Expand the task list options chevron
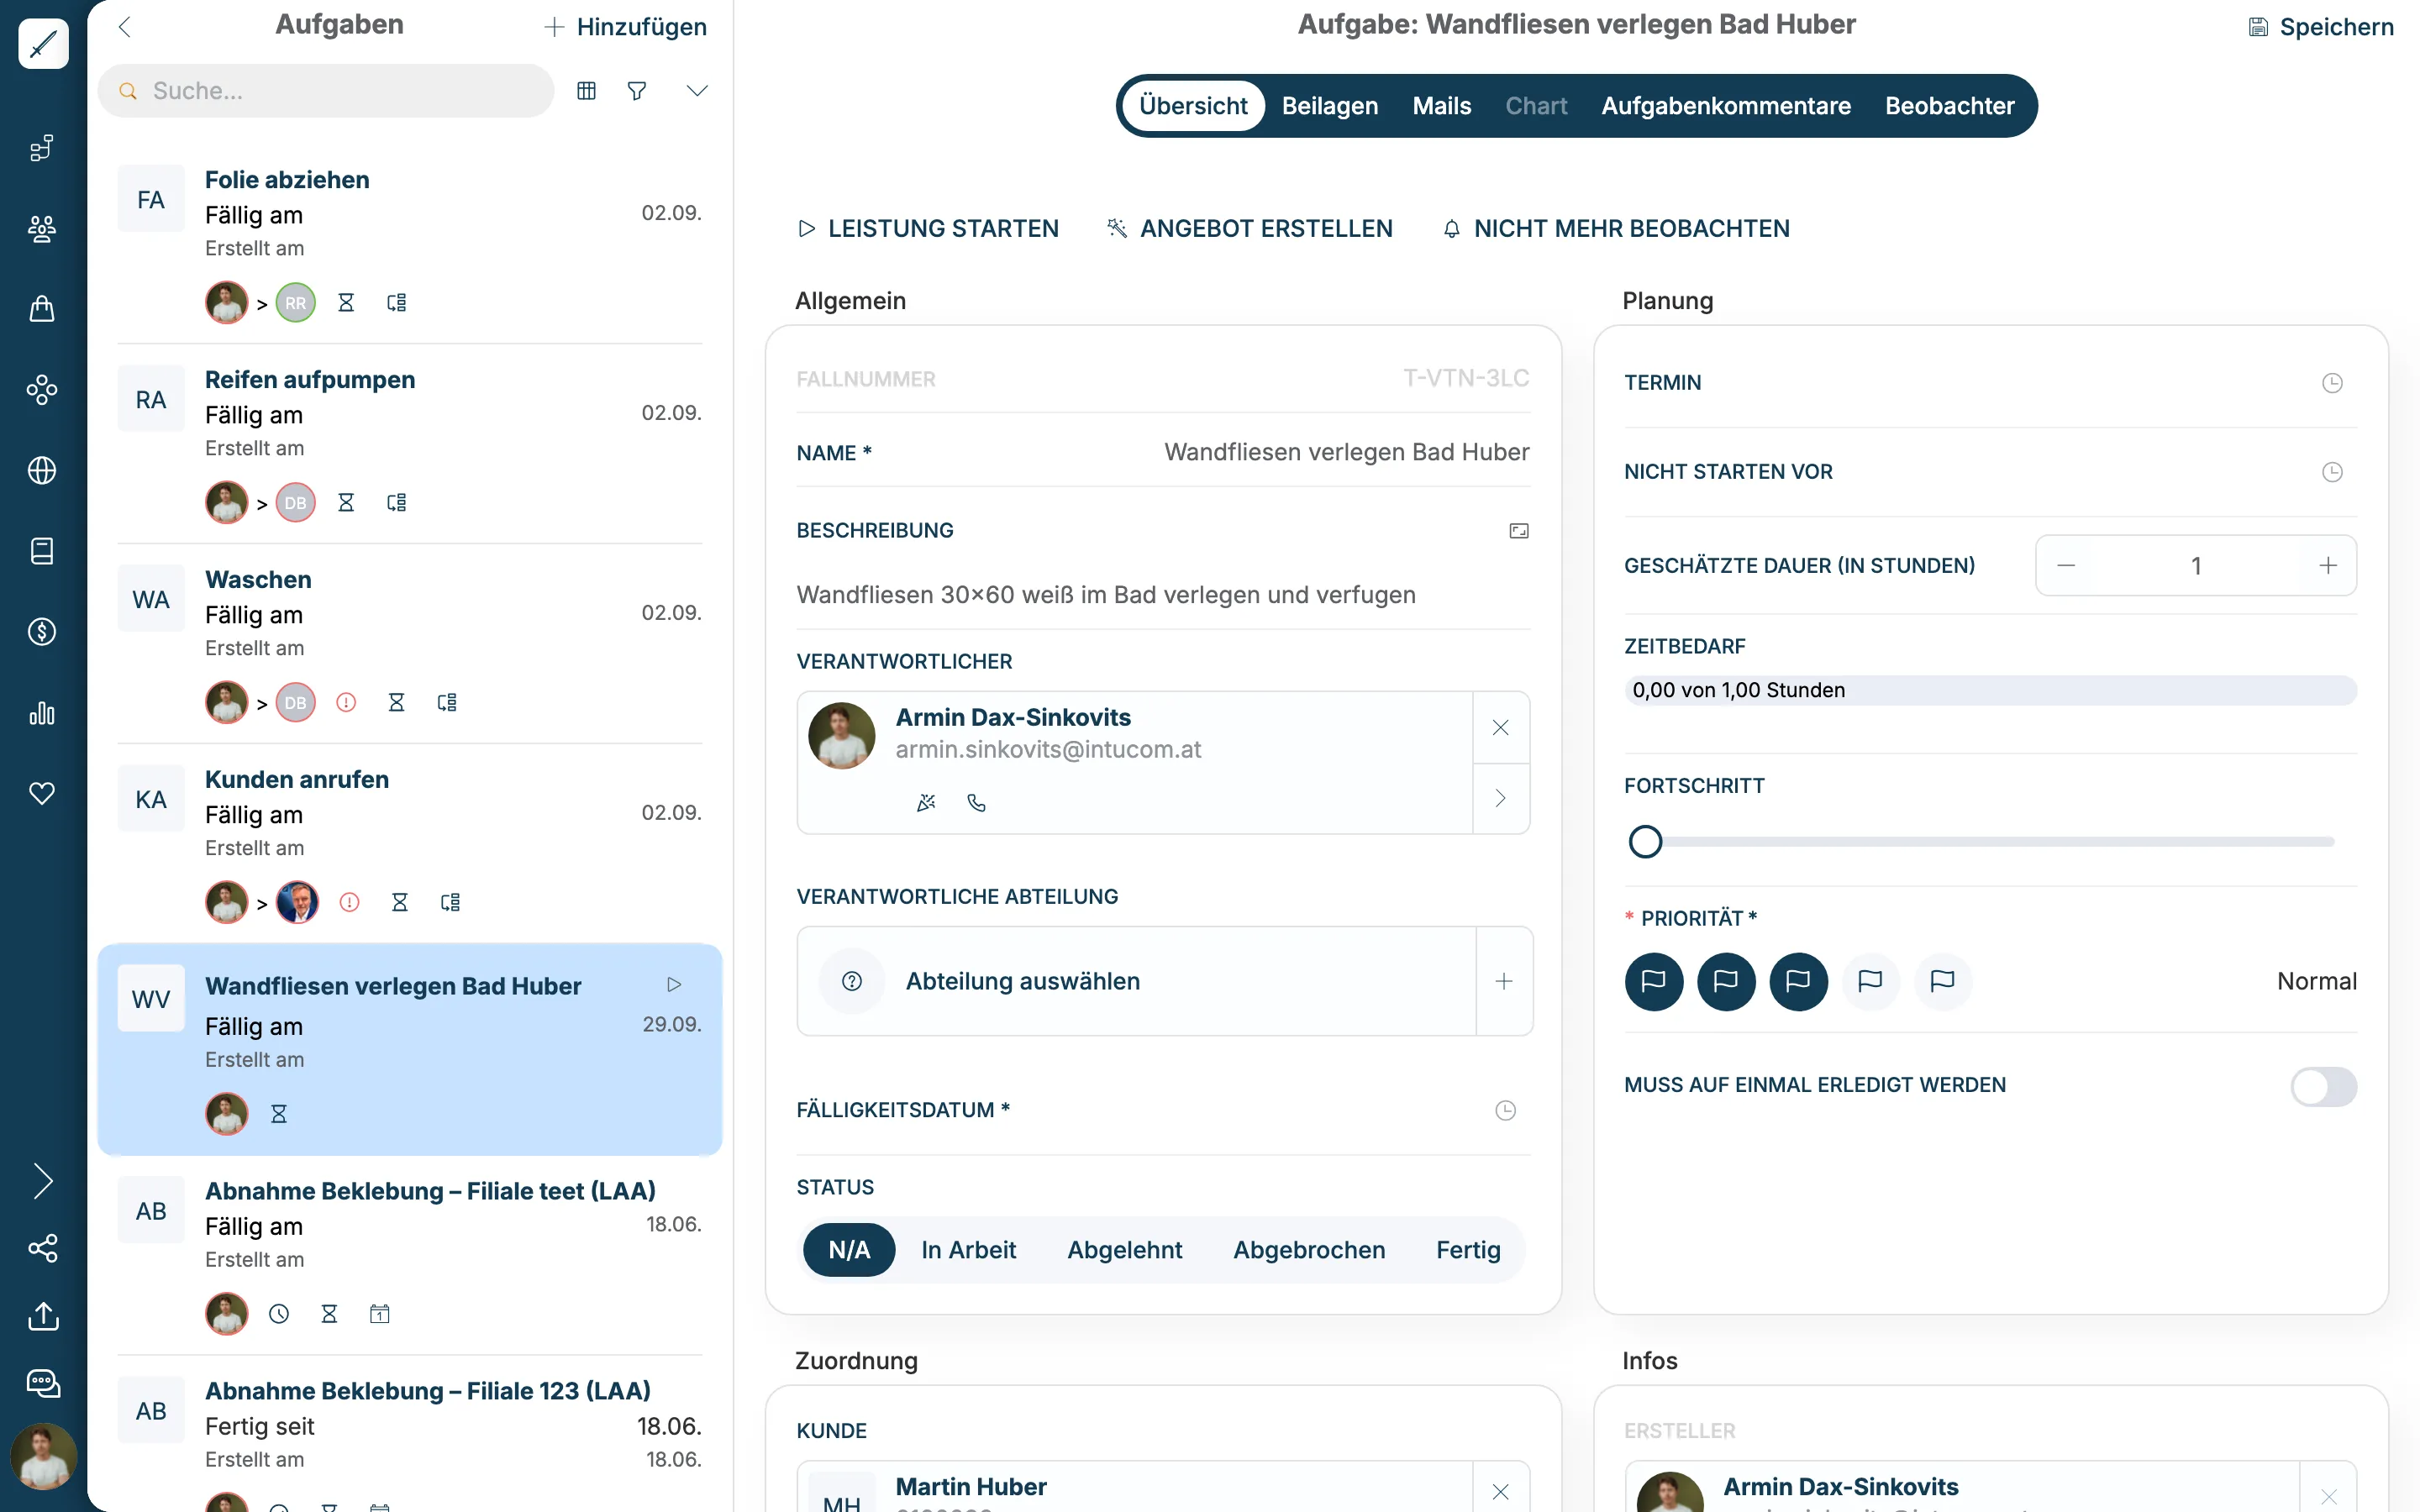This screenshot has width=2420, height=1512. pos(697,91)
